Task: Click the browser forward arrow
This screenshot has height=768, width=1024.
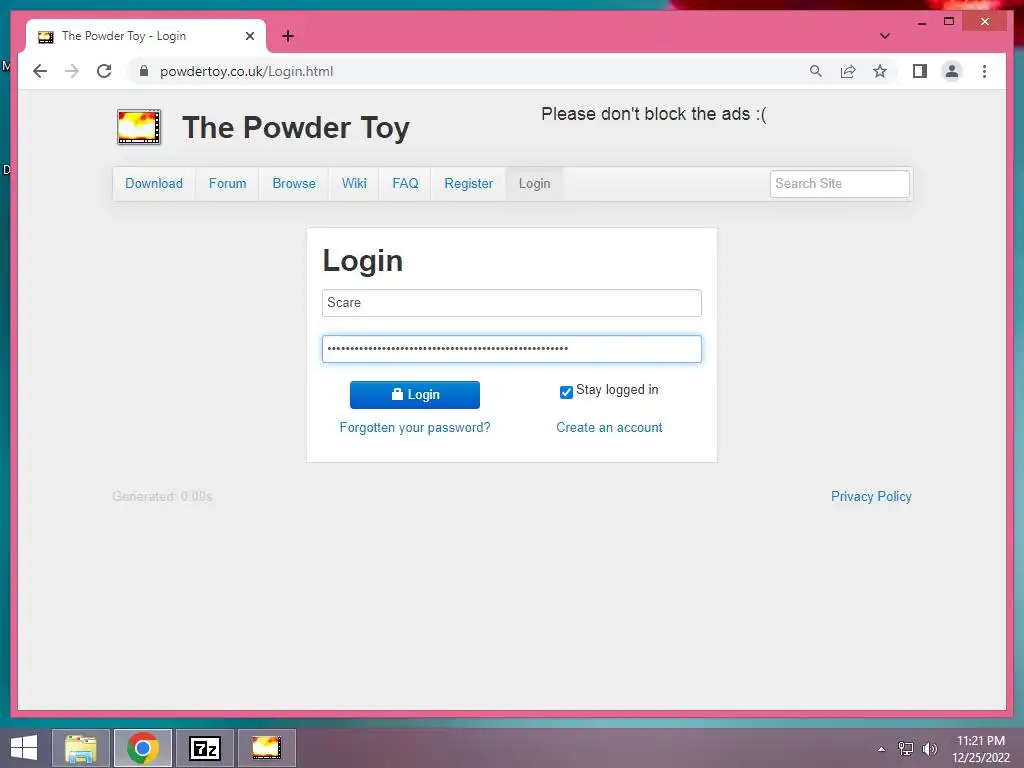Action: point(72,71)
